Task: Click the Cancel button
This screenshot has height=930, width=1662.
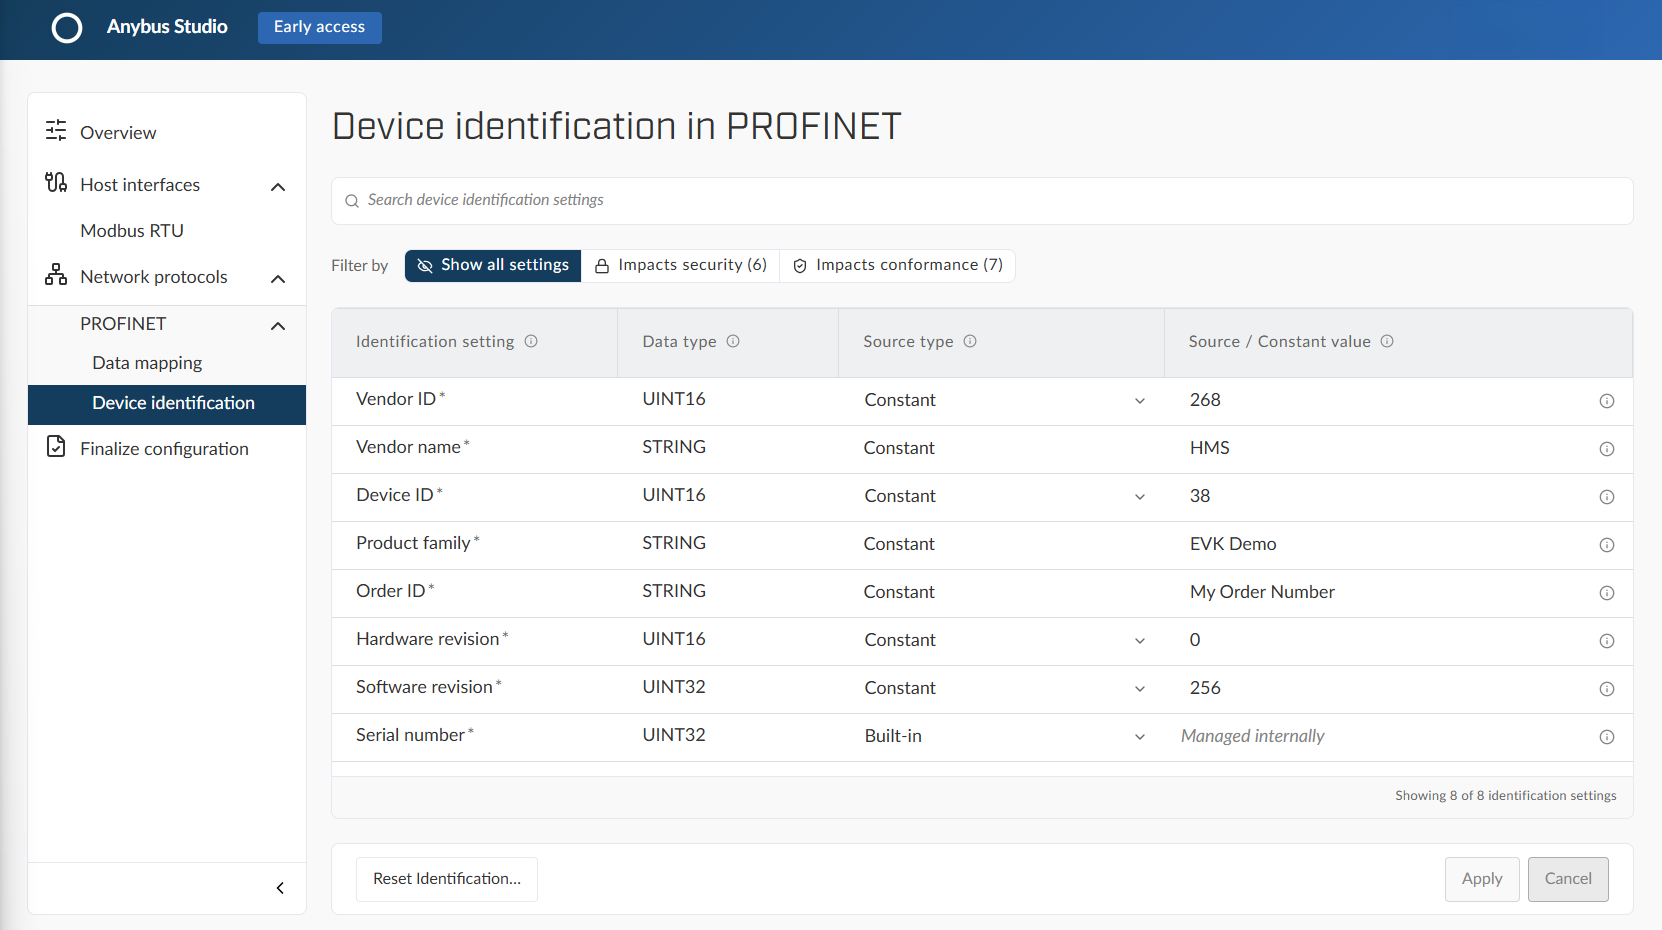Action: pos(1568,879)
